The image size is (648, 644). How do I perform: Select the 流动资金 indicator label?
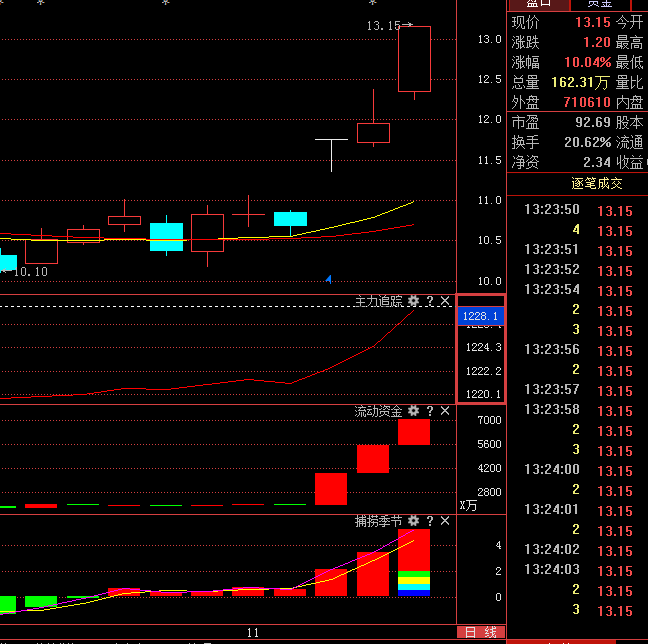point(378,411)
